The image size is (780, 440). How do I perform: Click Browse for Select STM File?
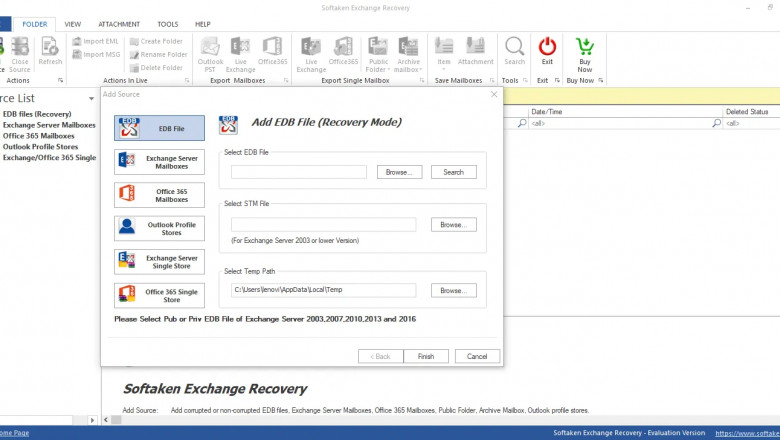pyautogui.click(x=454, y=225)
